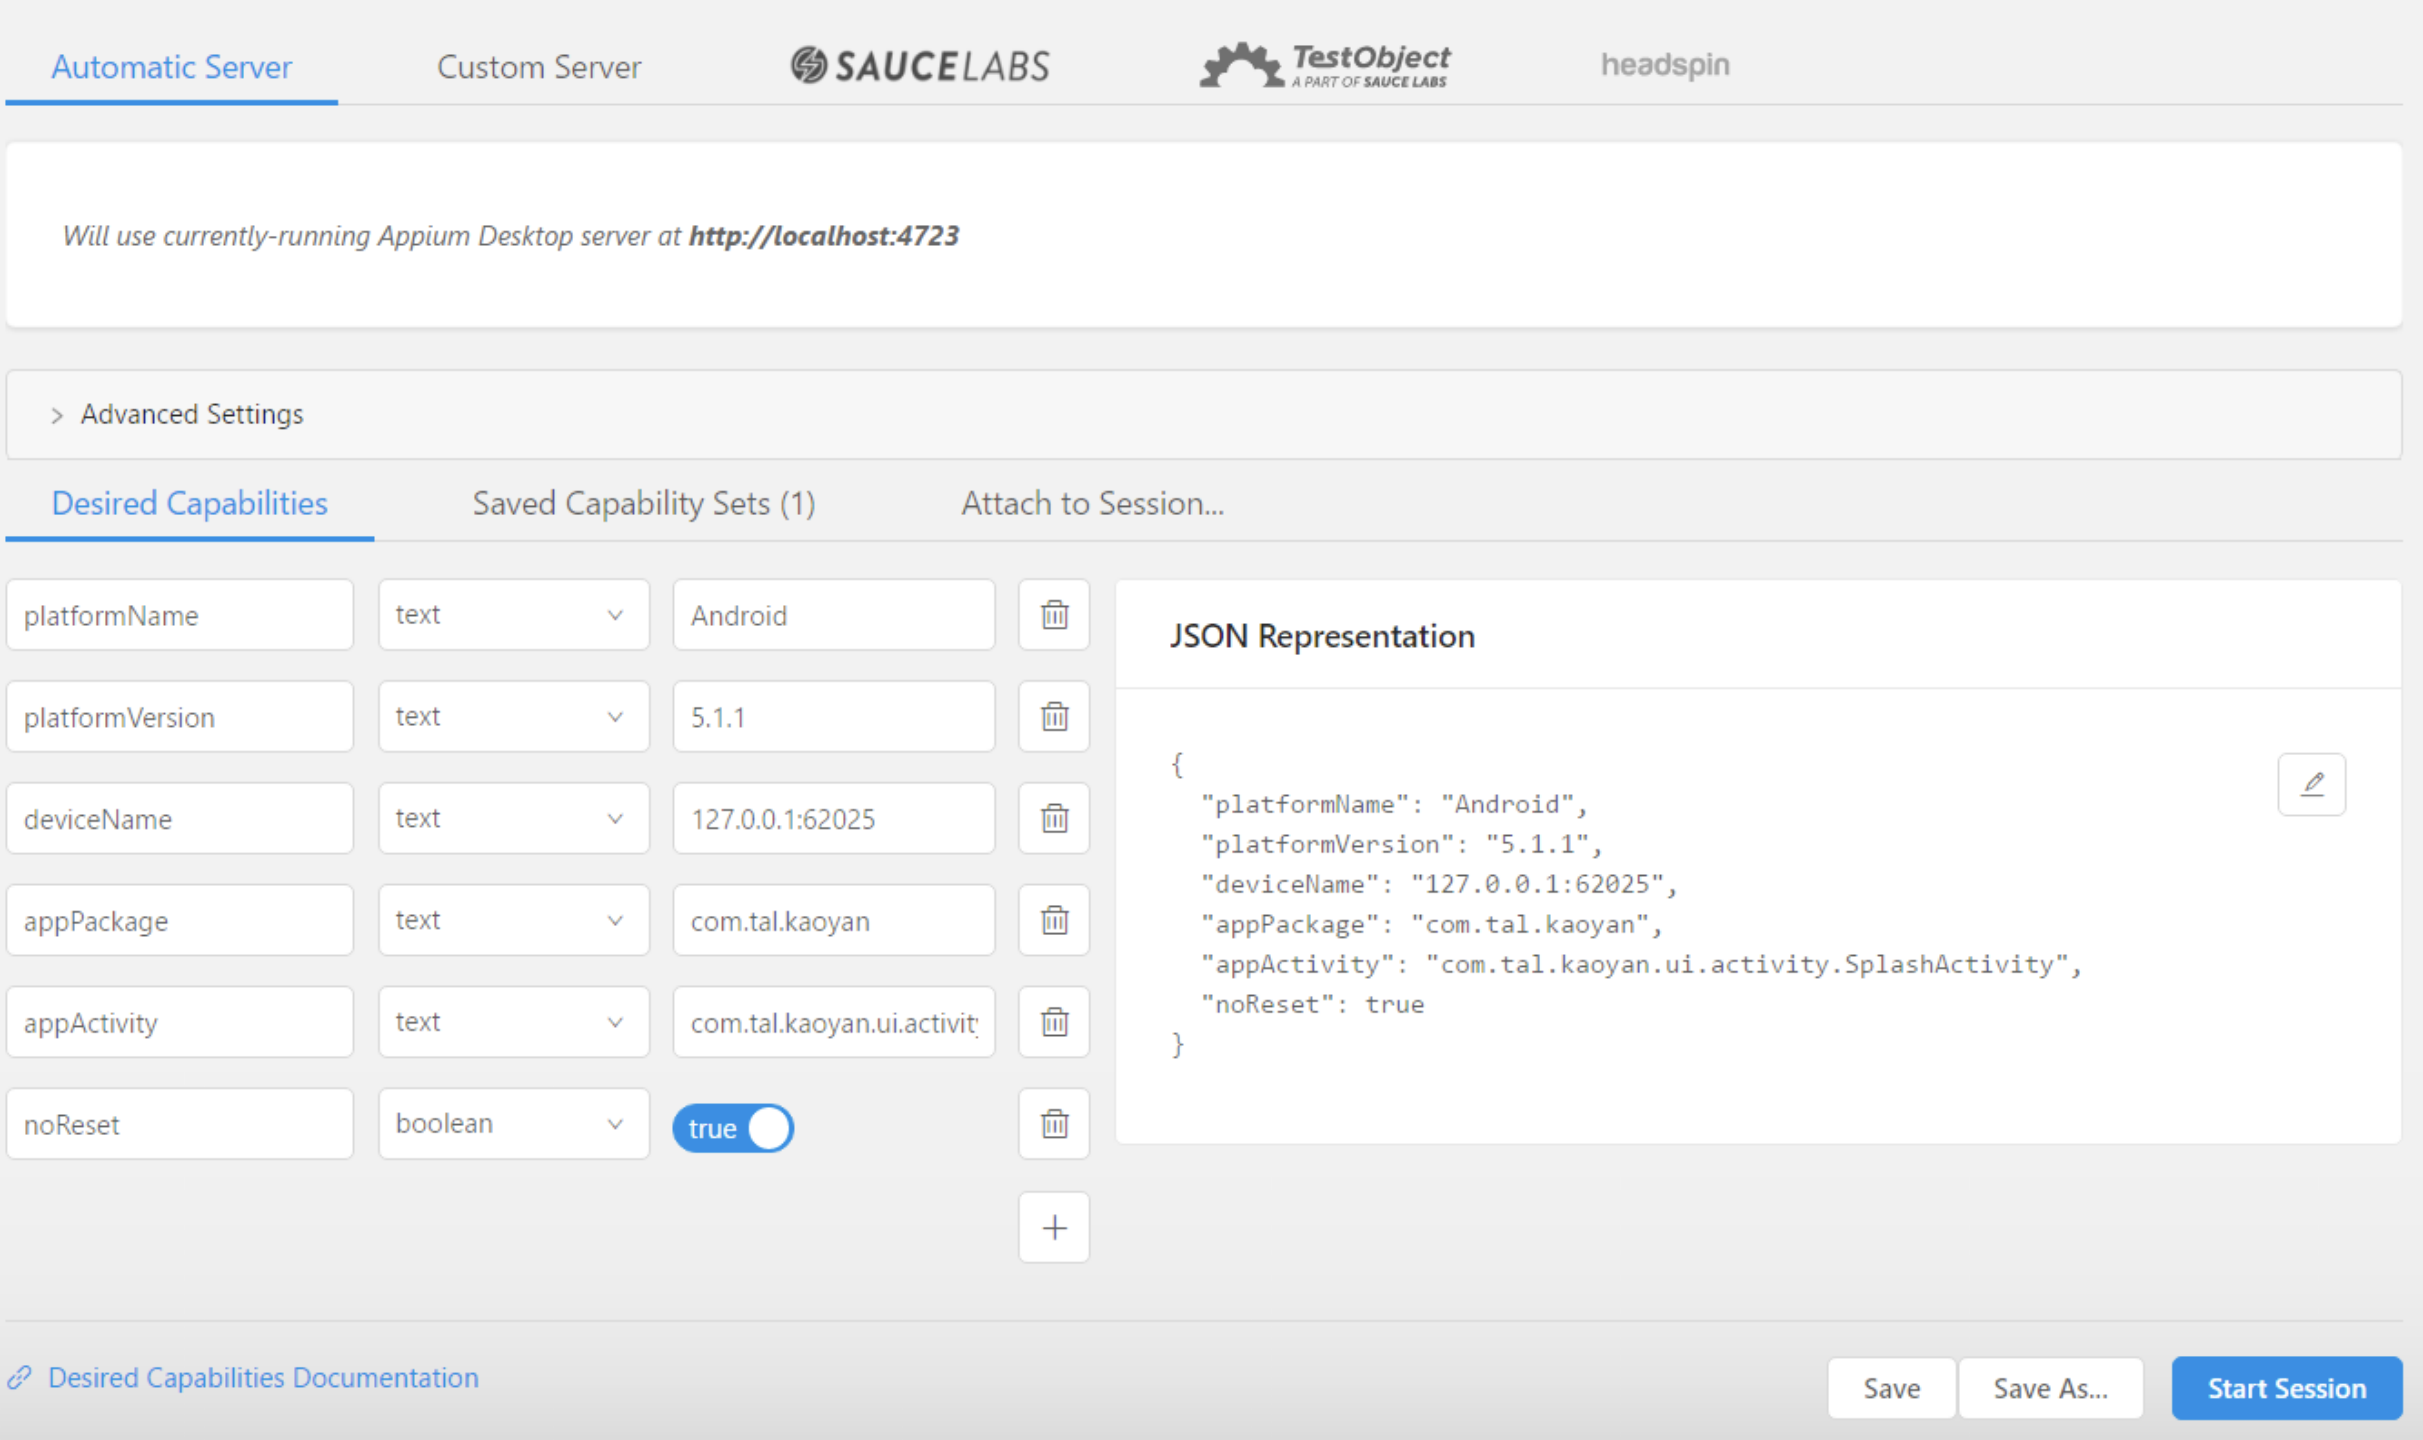Open Desired Capabilities Documentation
This screenshot has height=1440, width=2423.
[263, 1377]
